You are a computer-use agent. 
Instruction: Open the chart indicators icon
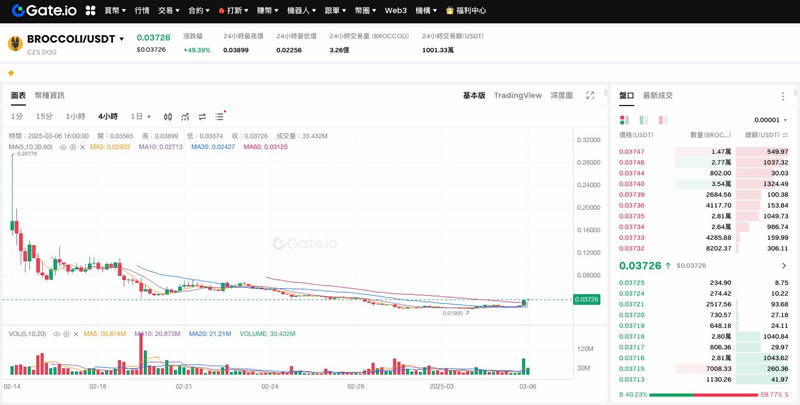[x=185, y=117]
